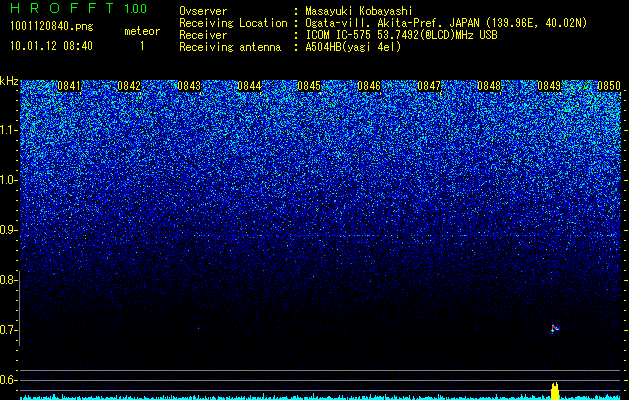Click the 0.7 kHz axis label

click(x=8, y=330)
